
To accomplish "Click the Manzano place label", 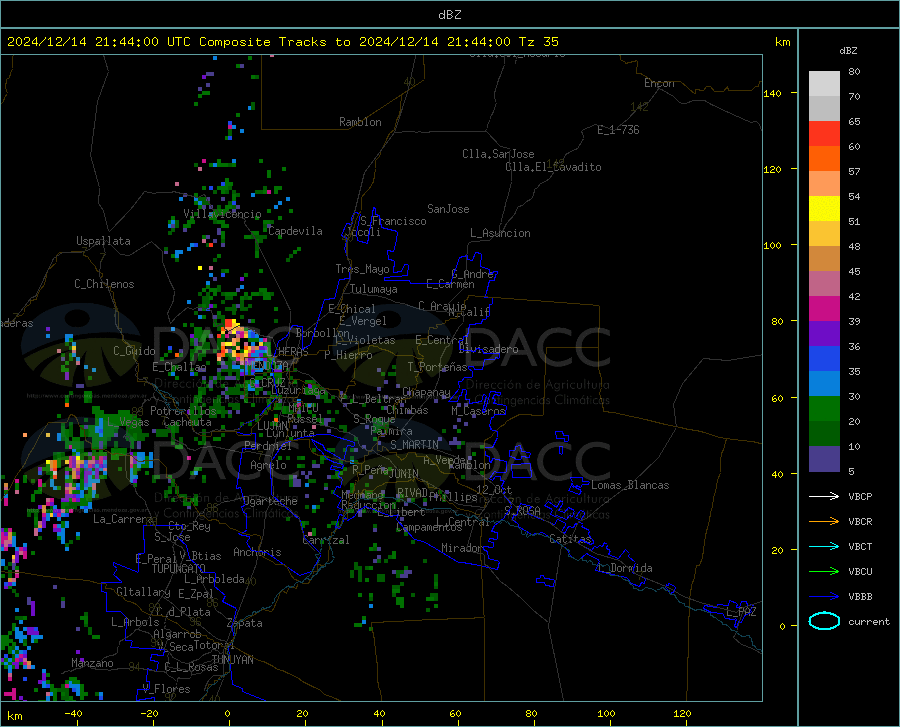I will click(92, 663).
